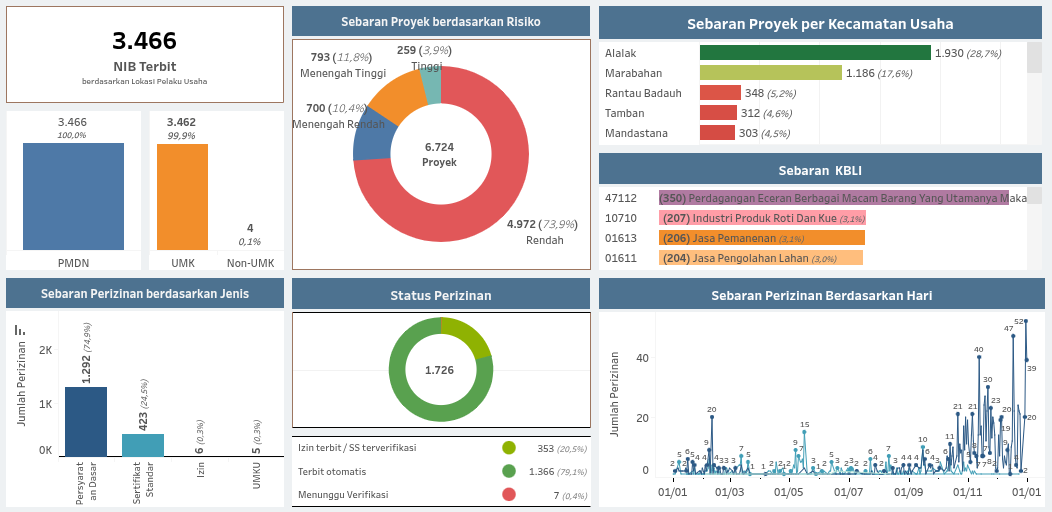Click the olive Izin terbit legend dot
Viewport: 1052px width, 512px height.
tap(509, 448)
